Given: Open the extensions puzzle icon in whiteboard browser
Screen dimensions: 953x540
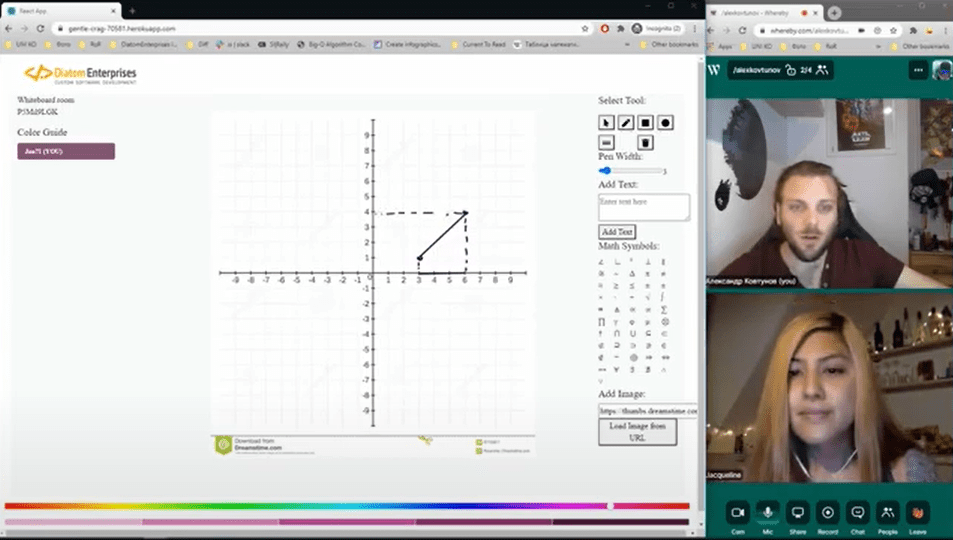Looking at the screenshot, I should 621,29.
